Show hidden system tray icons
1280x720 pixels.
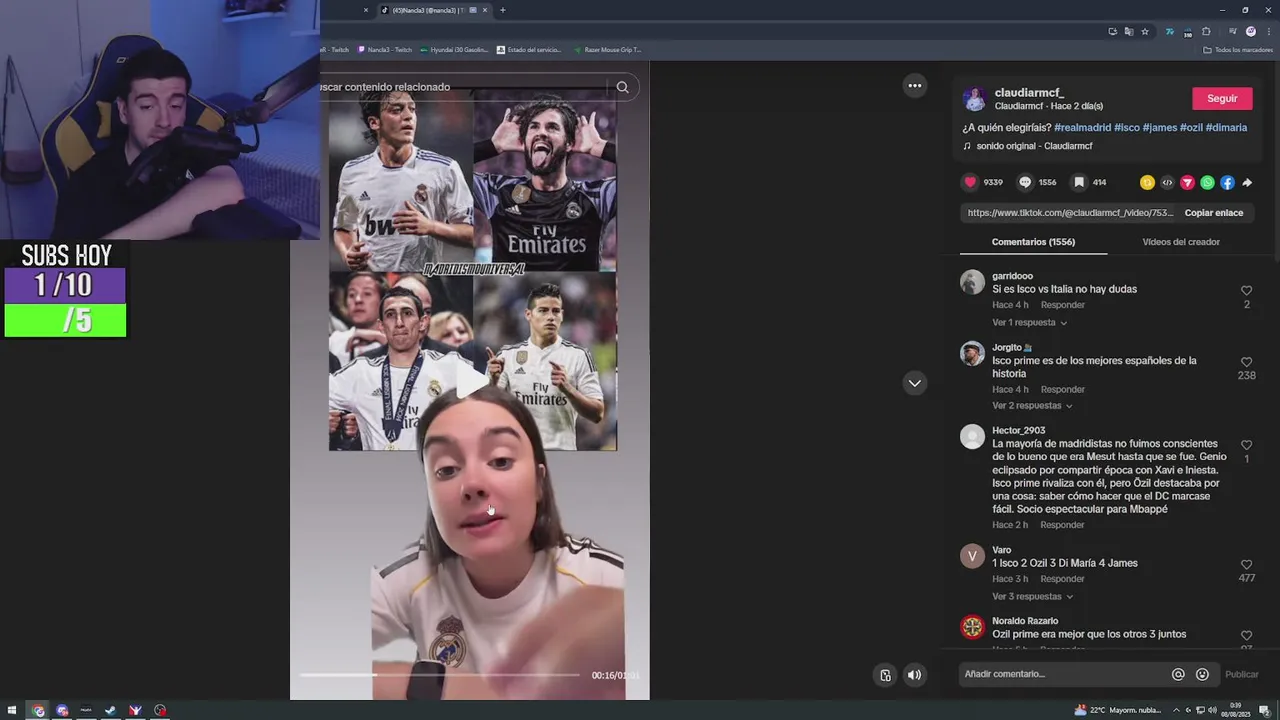(1176, 710)
